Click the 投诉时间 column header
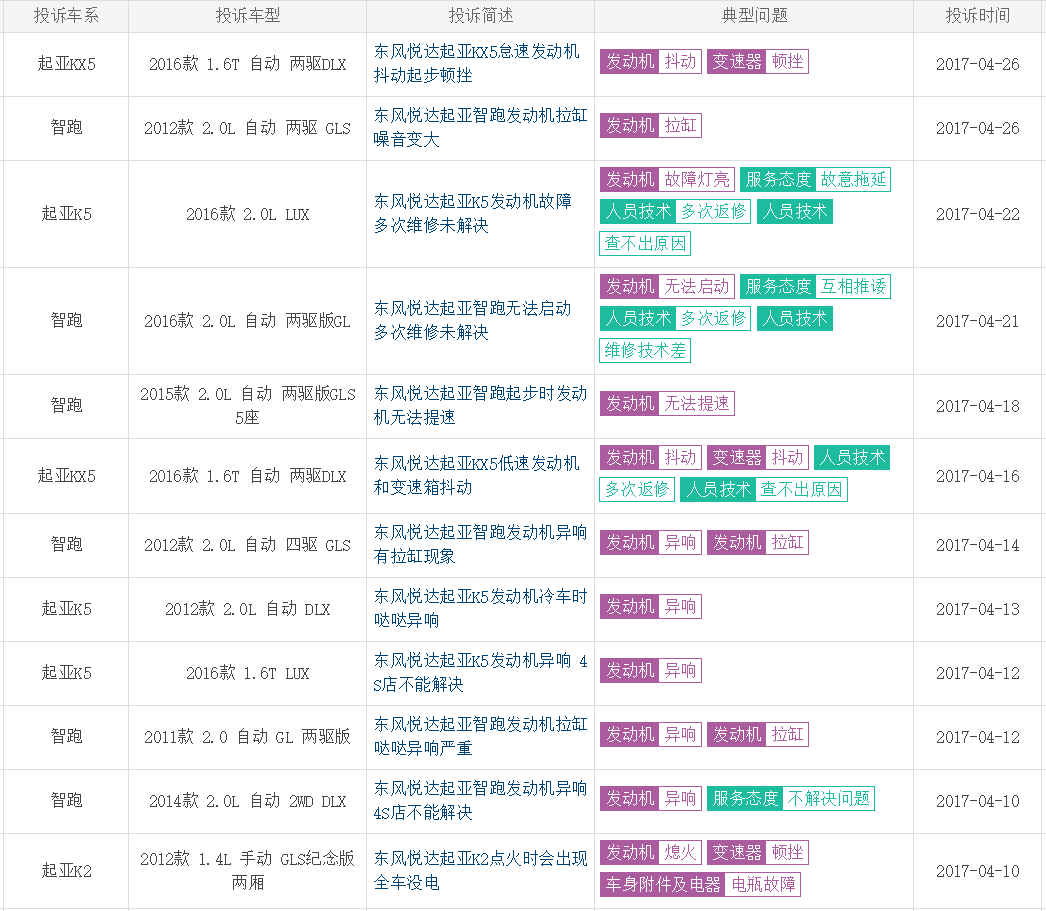The width and height of the screenshot is (1046, 911). [978, 15]
